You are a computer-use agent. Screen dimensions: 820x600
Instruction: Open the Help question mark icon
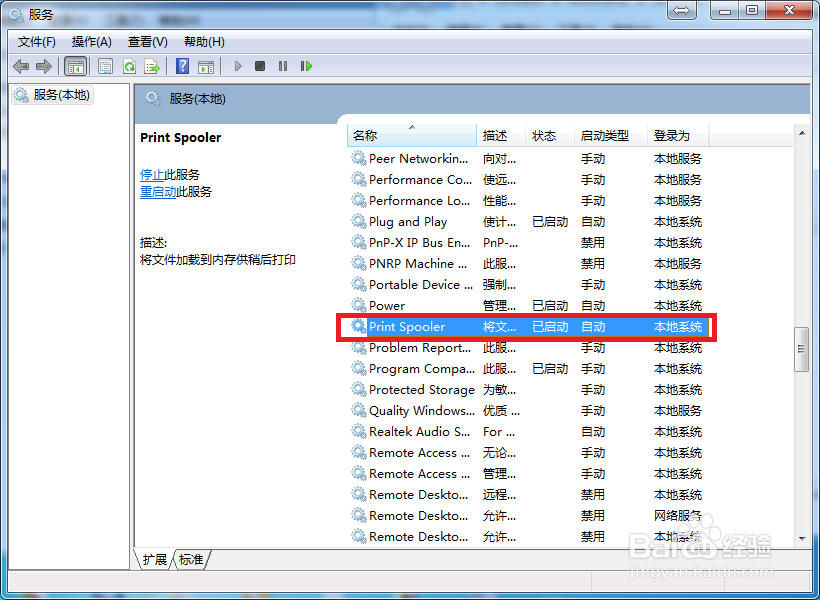(183, 66)
